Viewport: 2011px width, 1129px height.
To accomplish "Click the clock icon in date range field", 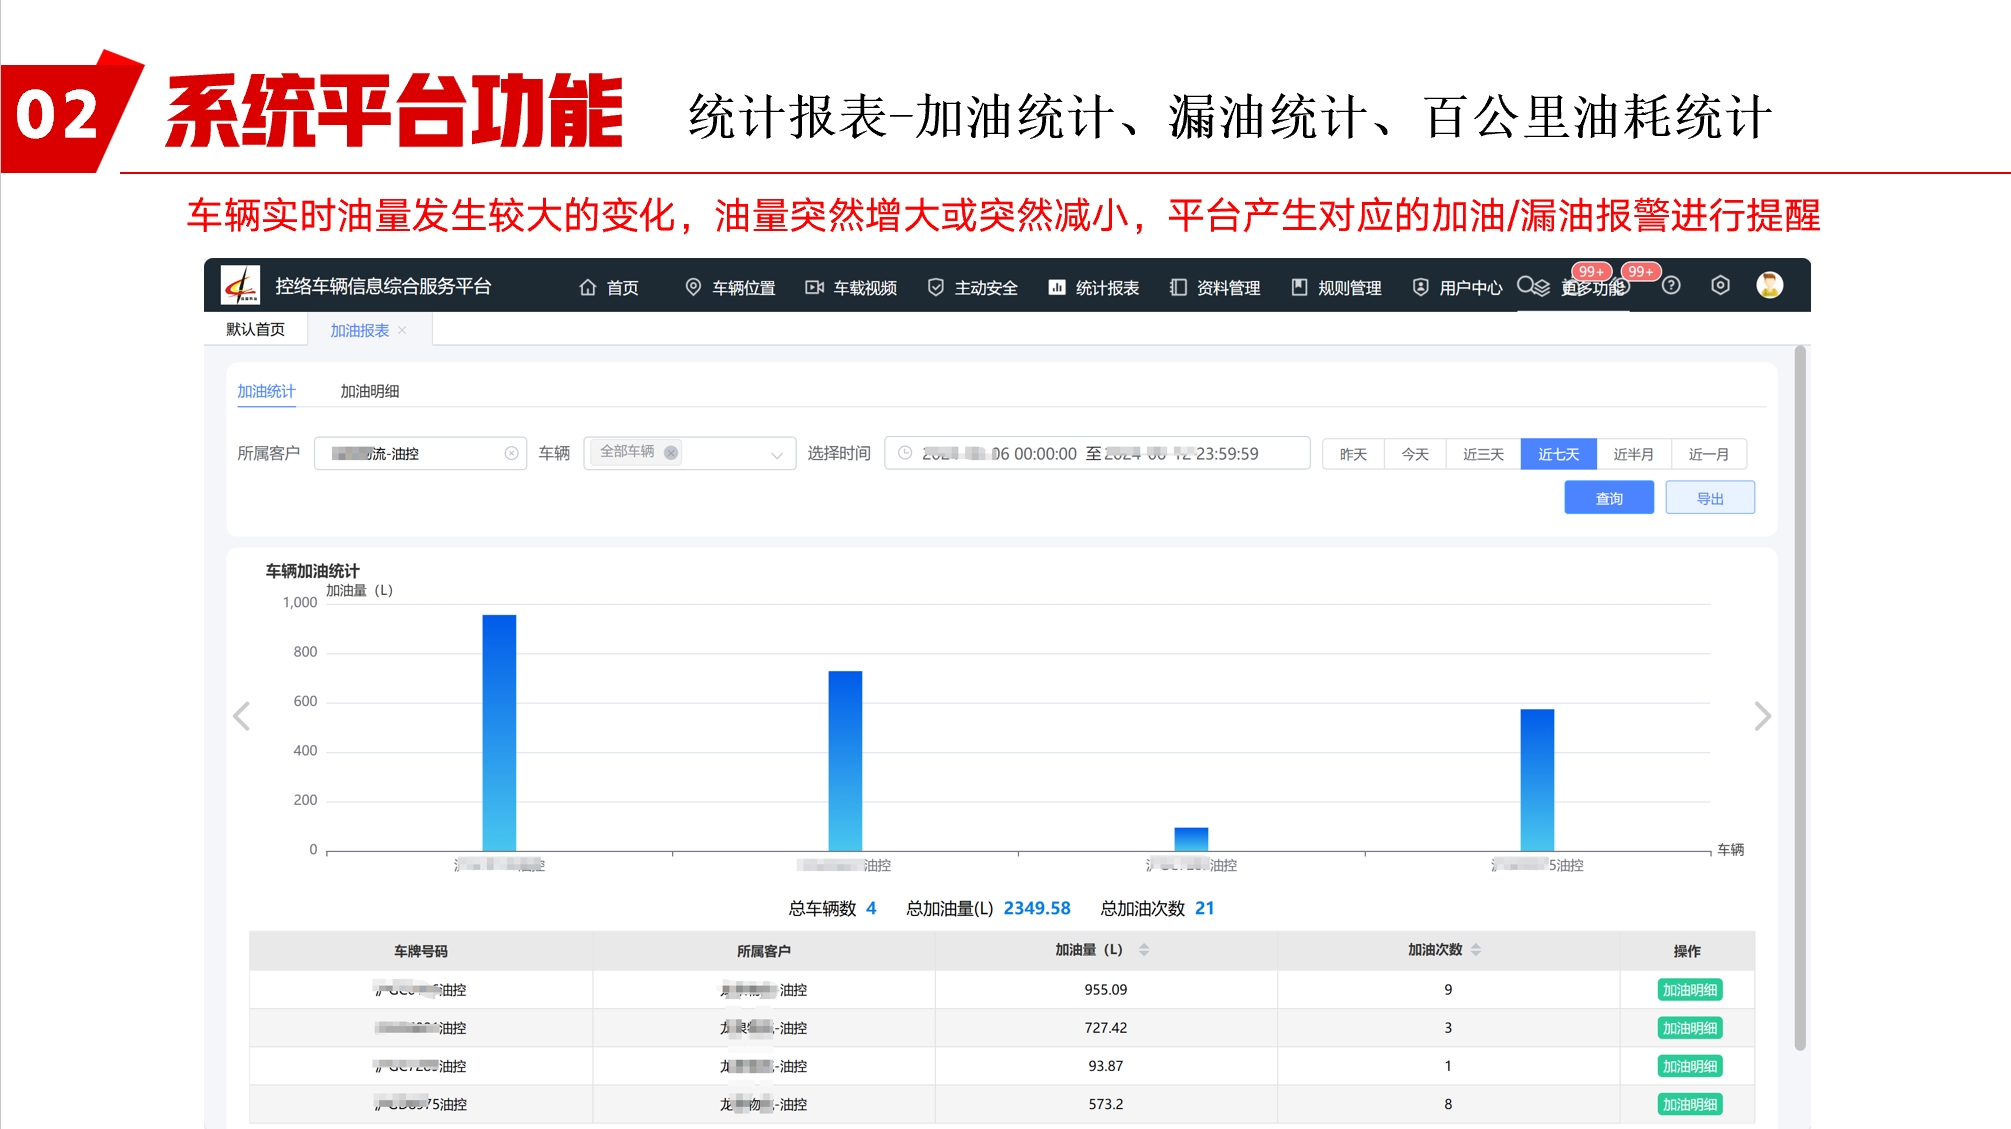I will tap(905, 453).
